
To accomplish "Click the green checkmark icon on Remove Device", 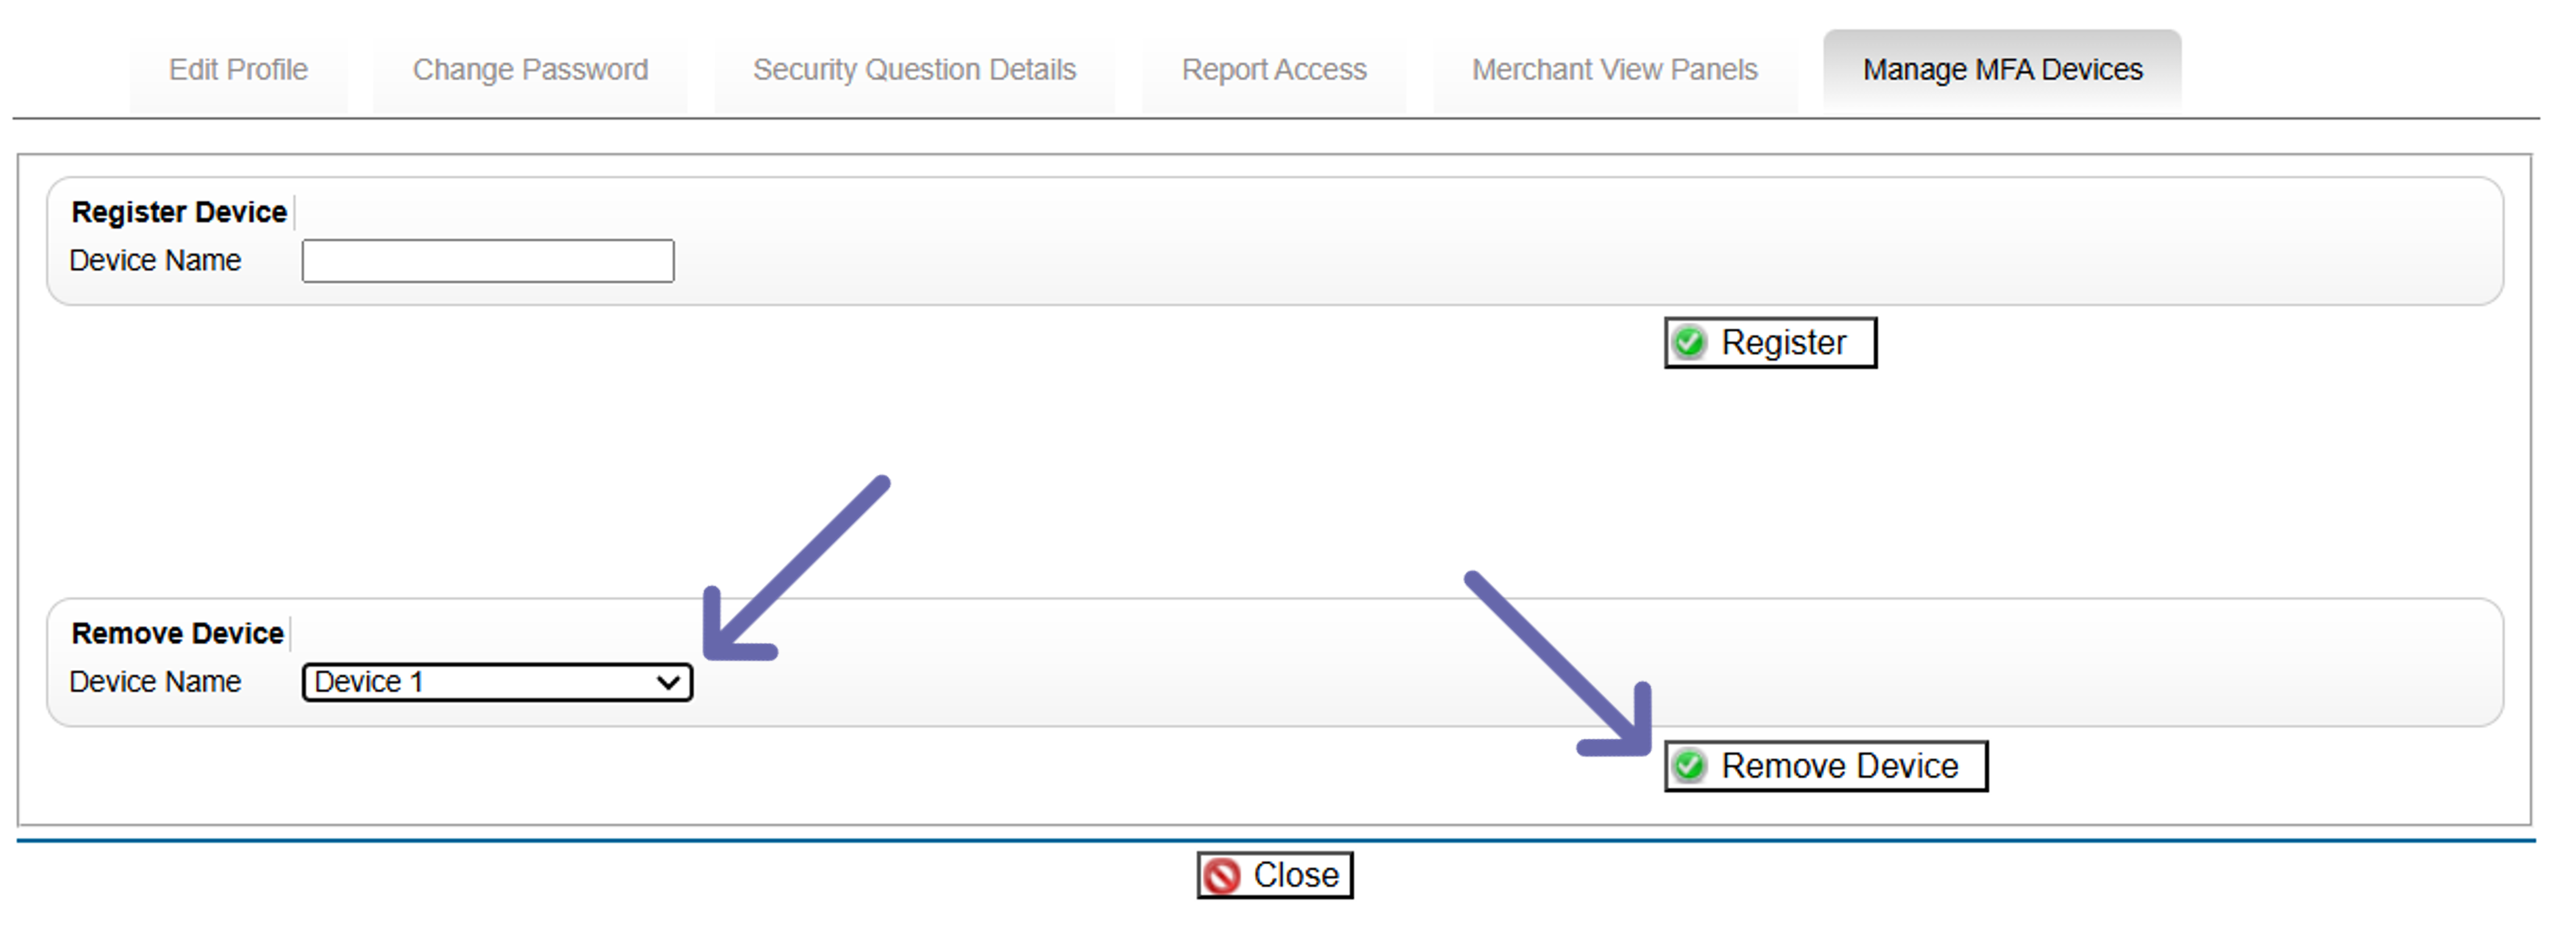I will [1690, 766].
